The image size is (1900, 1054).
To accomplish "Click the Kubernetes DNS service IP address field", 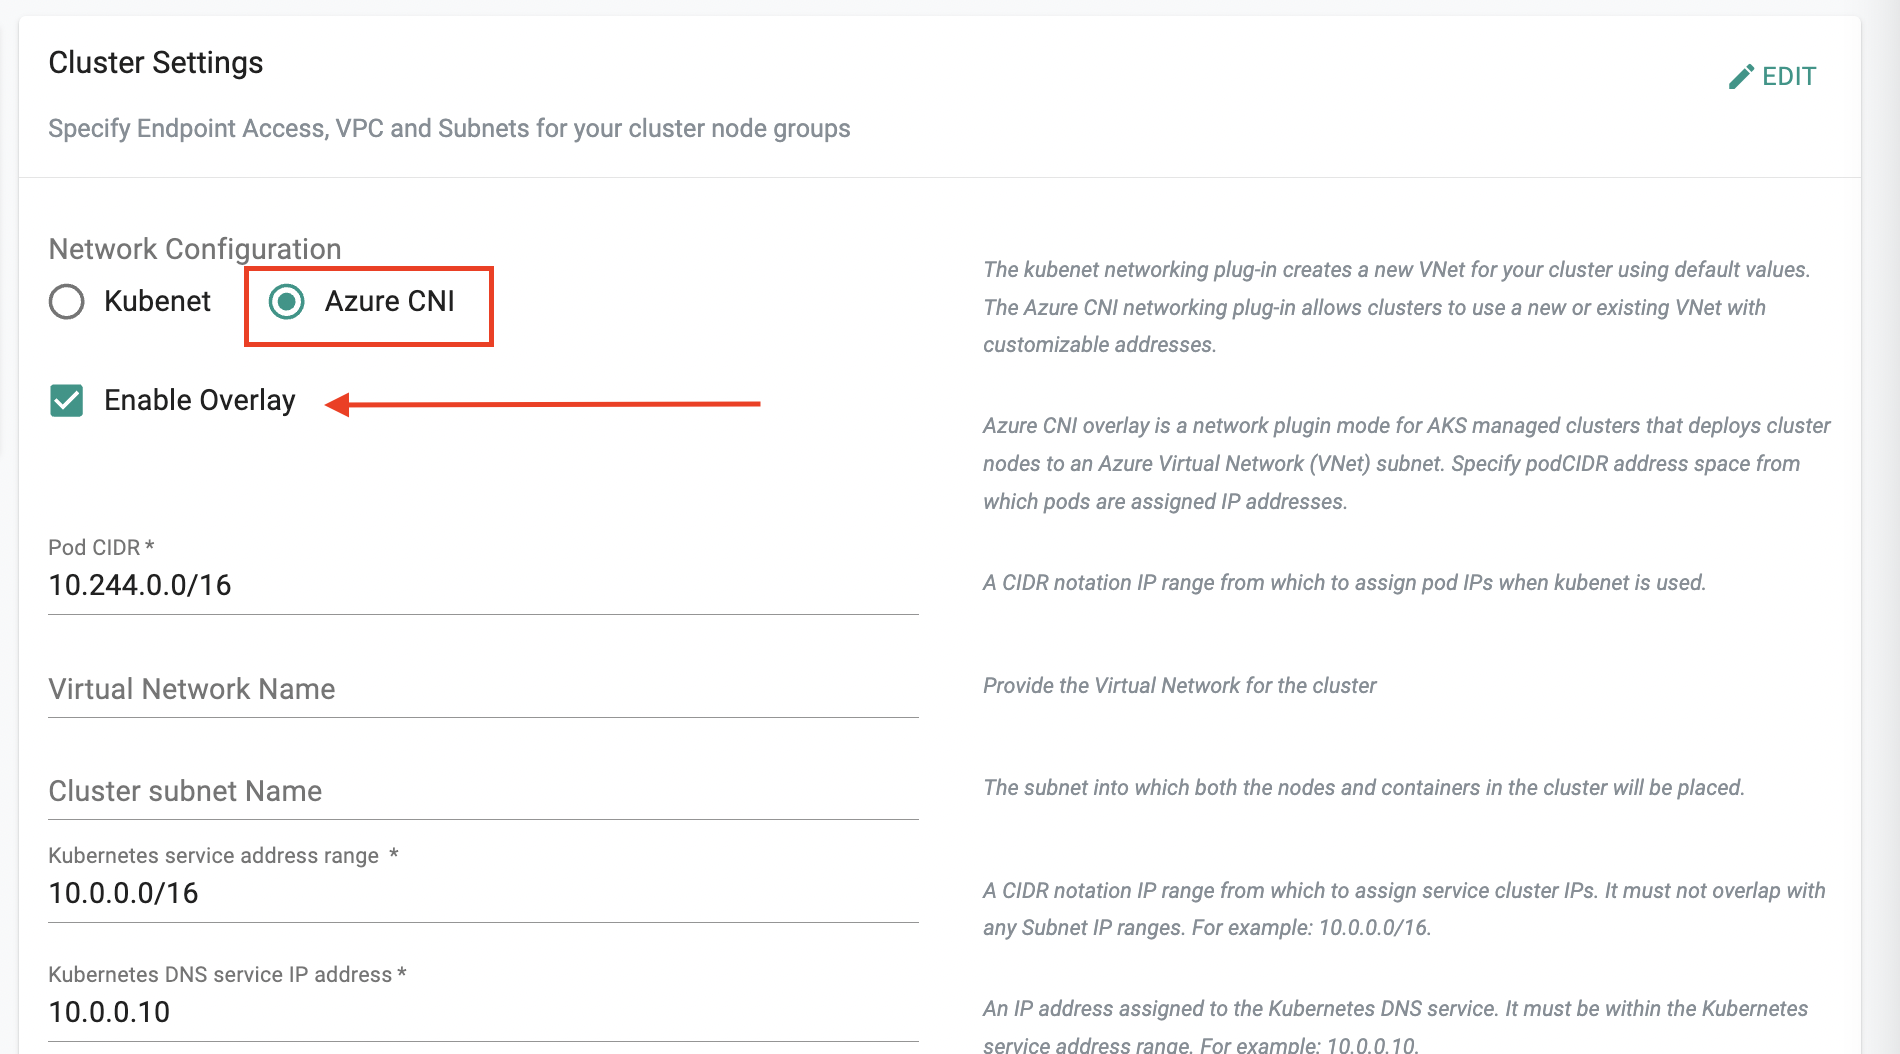I will (x=483, y=1012).
